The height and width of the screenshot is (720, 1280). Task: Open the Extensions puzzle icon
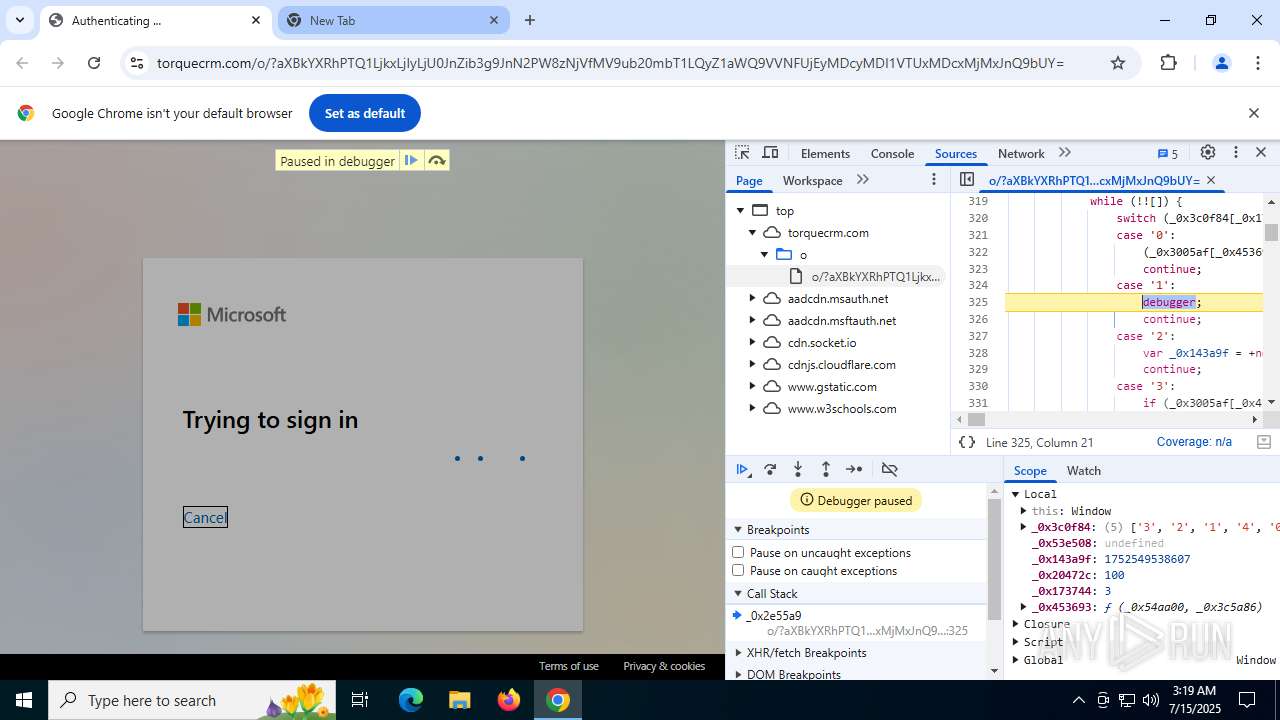point(1168,63)
